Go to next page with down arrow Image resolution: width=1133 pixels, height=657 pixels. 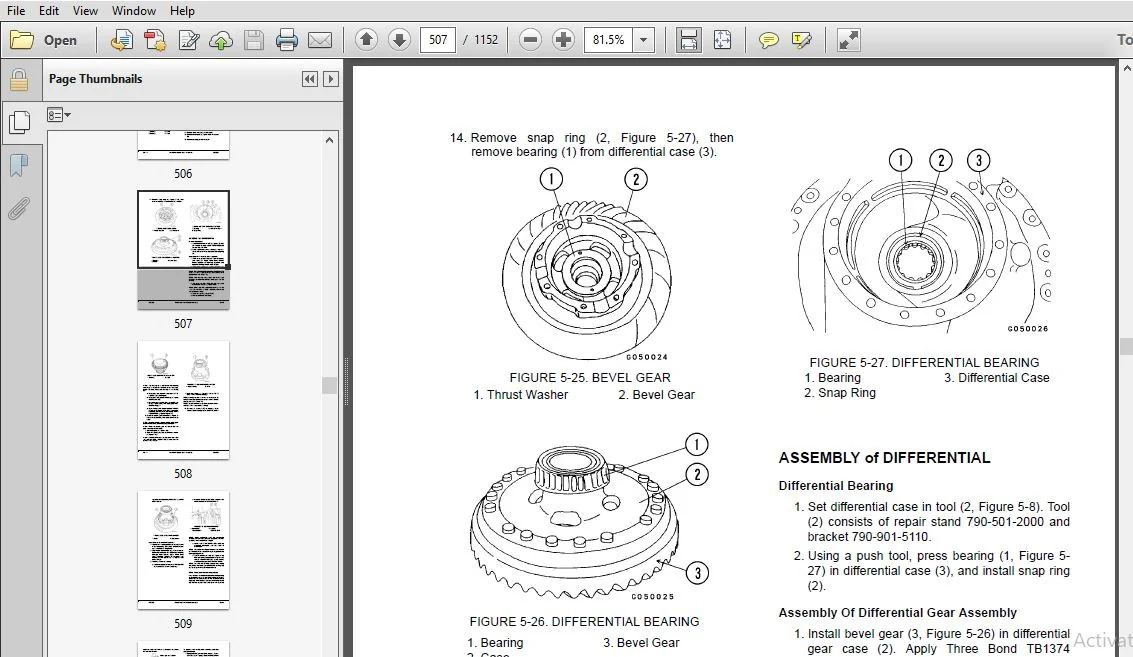tap(399, 40)
